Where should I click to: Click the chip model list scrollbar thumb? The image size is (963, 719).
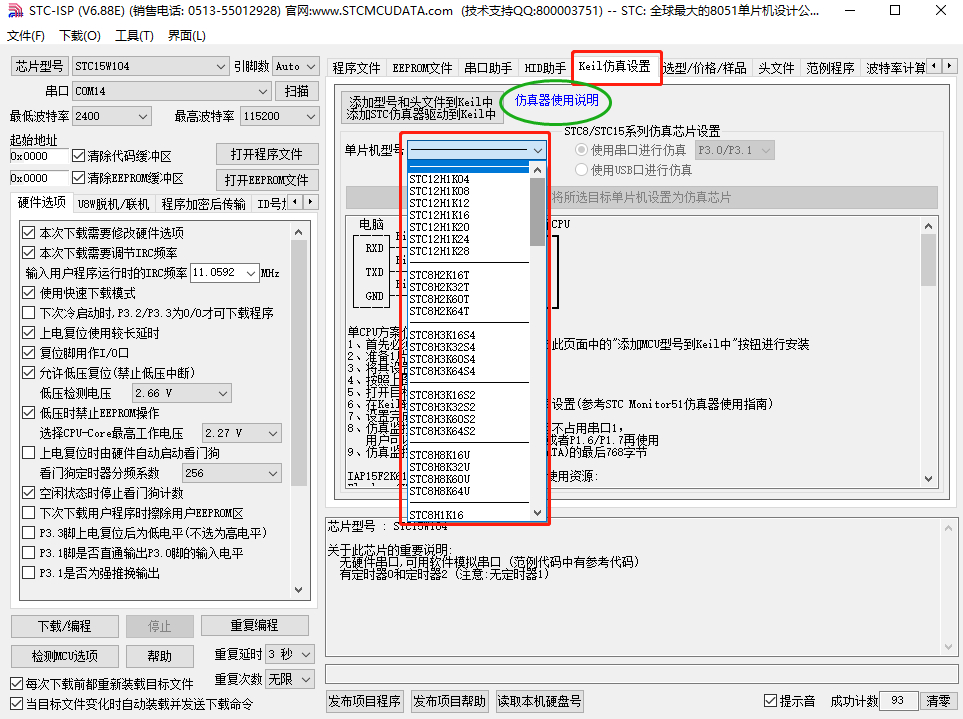[x=537, y=211]
